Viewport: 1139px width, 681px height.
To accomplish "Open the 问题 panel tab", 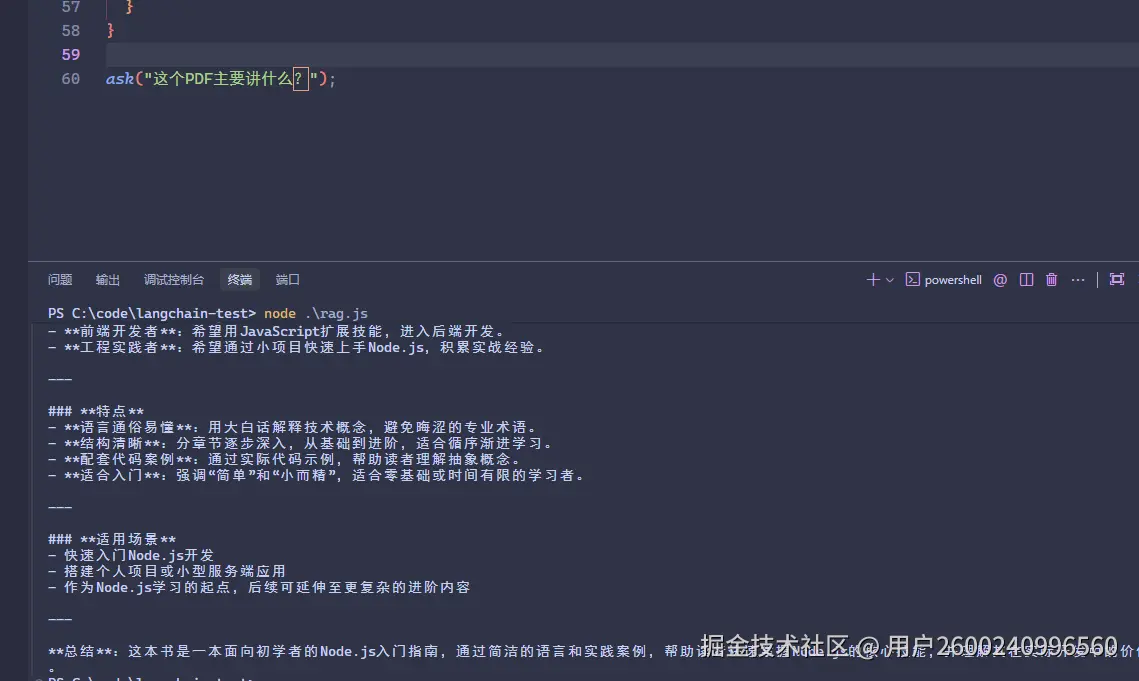I will 60,280.
